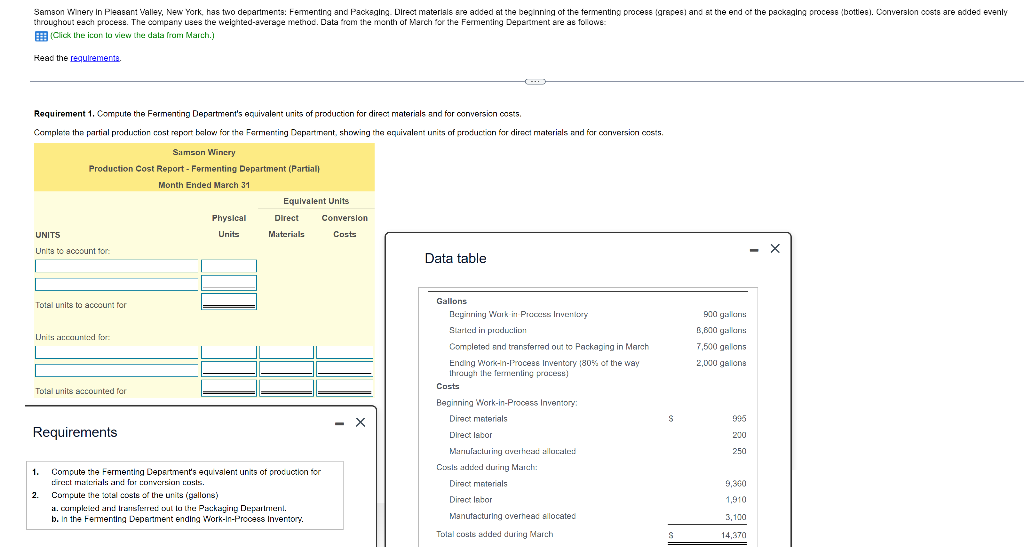Select first Conversion Costs field under Units accounted for
Viewport: 1024px width, 547px height.
[x=345, y=352]
